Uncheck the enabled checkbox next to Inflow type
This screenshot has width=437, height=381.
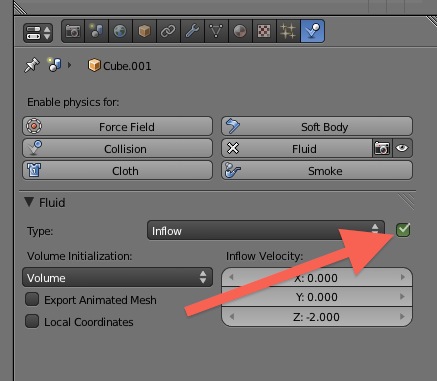[403, 230]
